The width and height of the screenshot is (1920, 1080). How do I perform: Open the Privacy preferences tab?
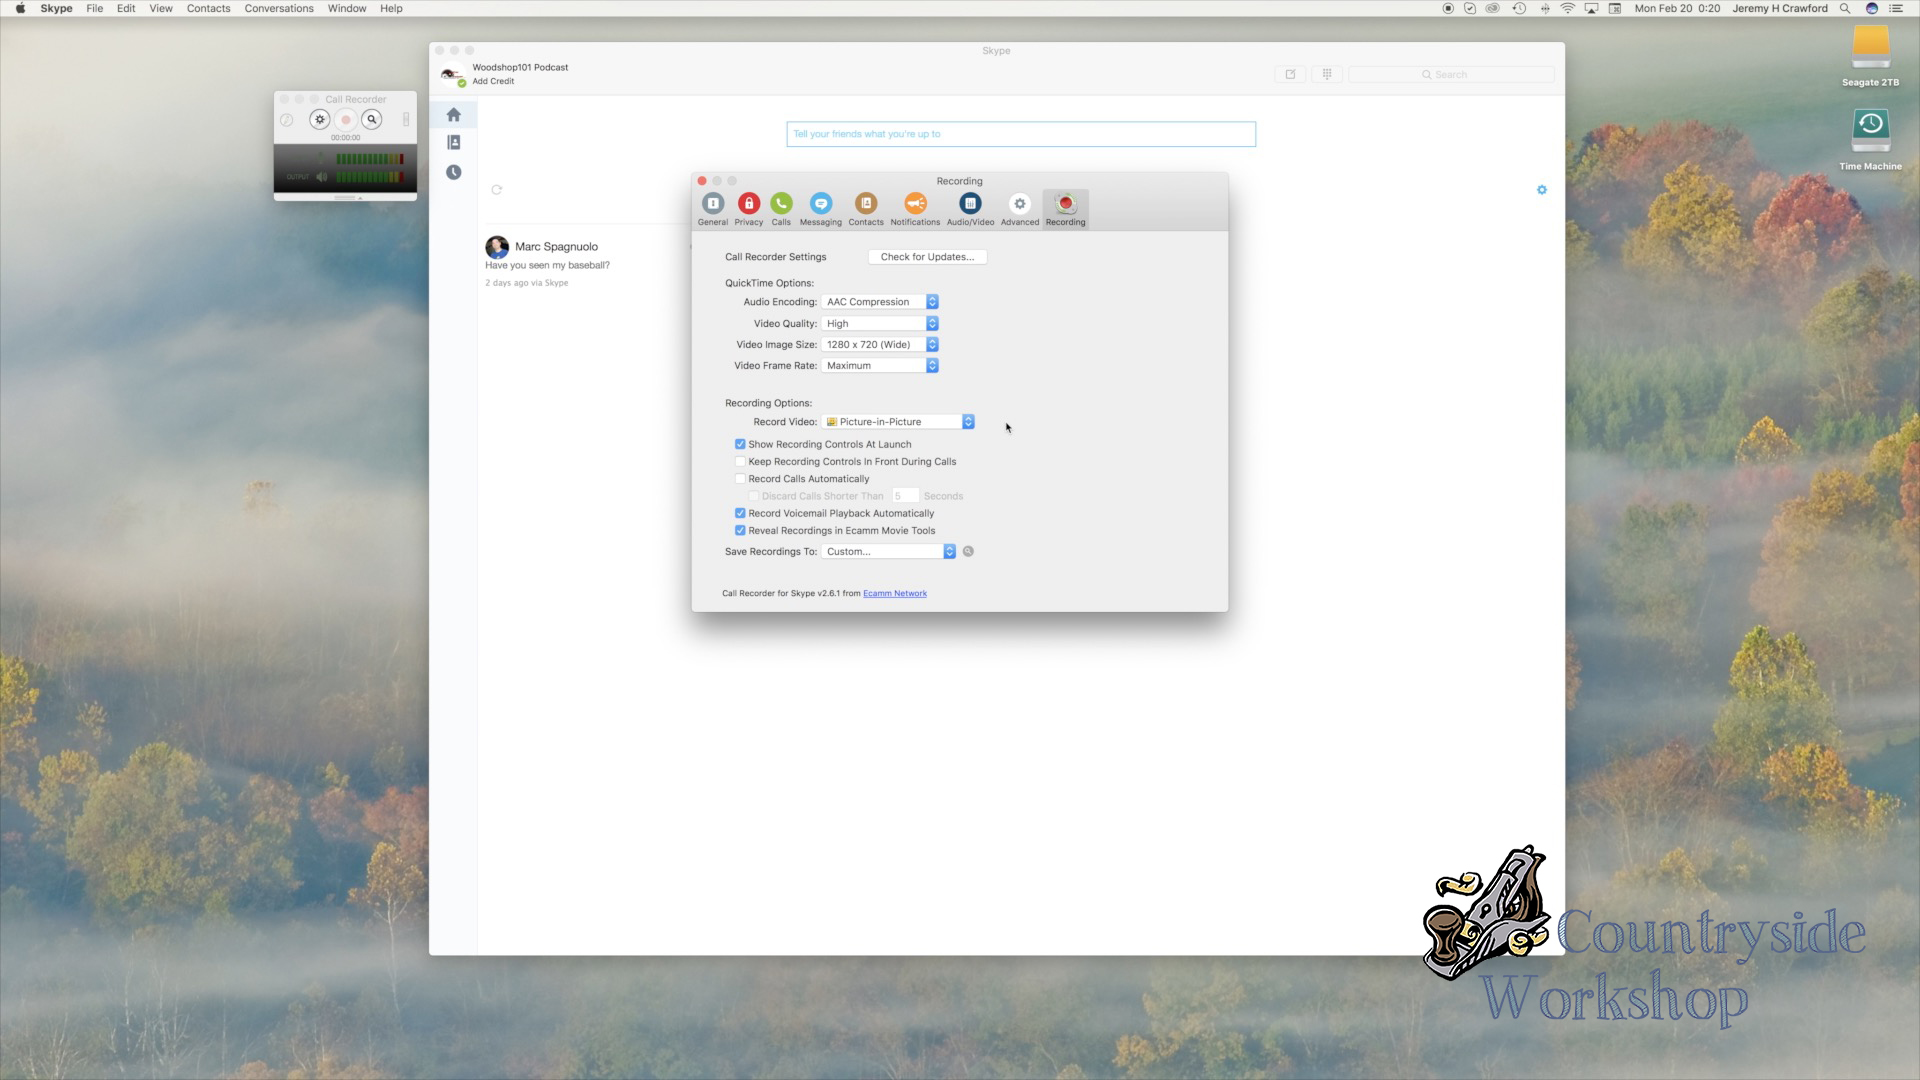point(749,209)
